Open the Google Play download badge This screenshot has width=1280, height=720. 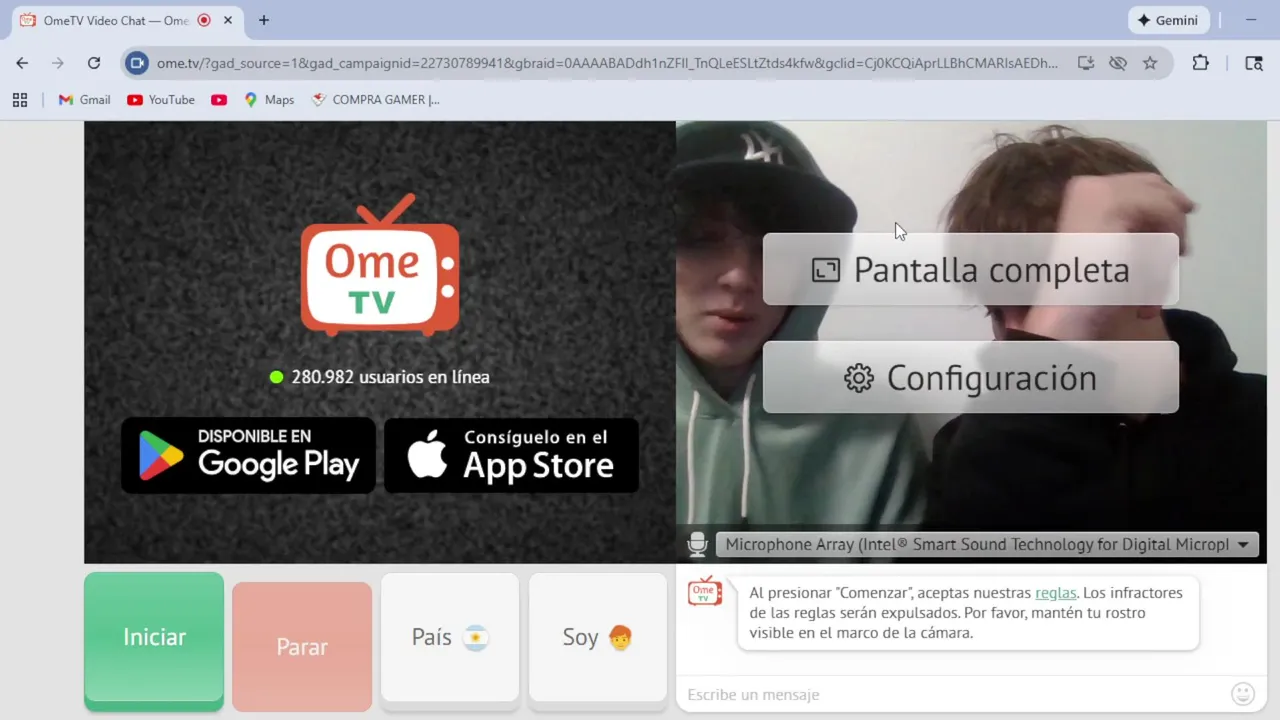[x=248, y=456]
